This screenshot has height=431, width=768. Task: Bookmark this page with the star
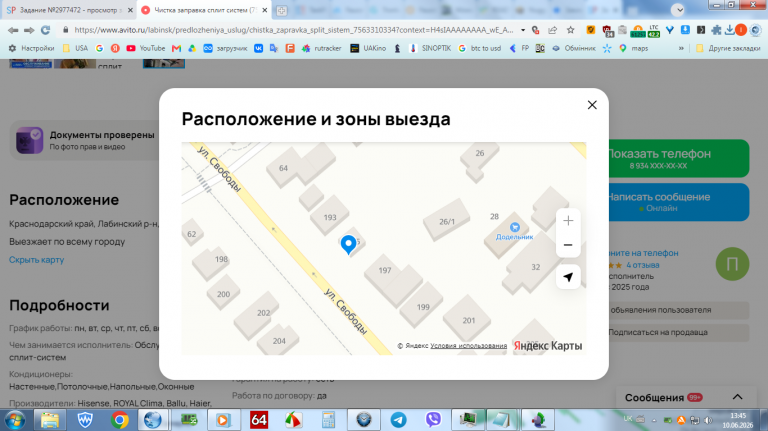(571, 30)
